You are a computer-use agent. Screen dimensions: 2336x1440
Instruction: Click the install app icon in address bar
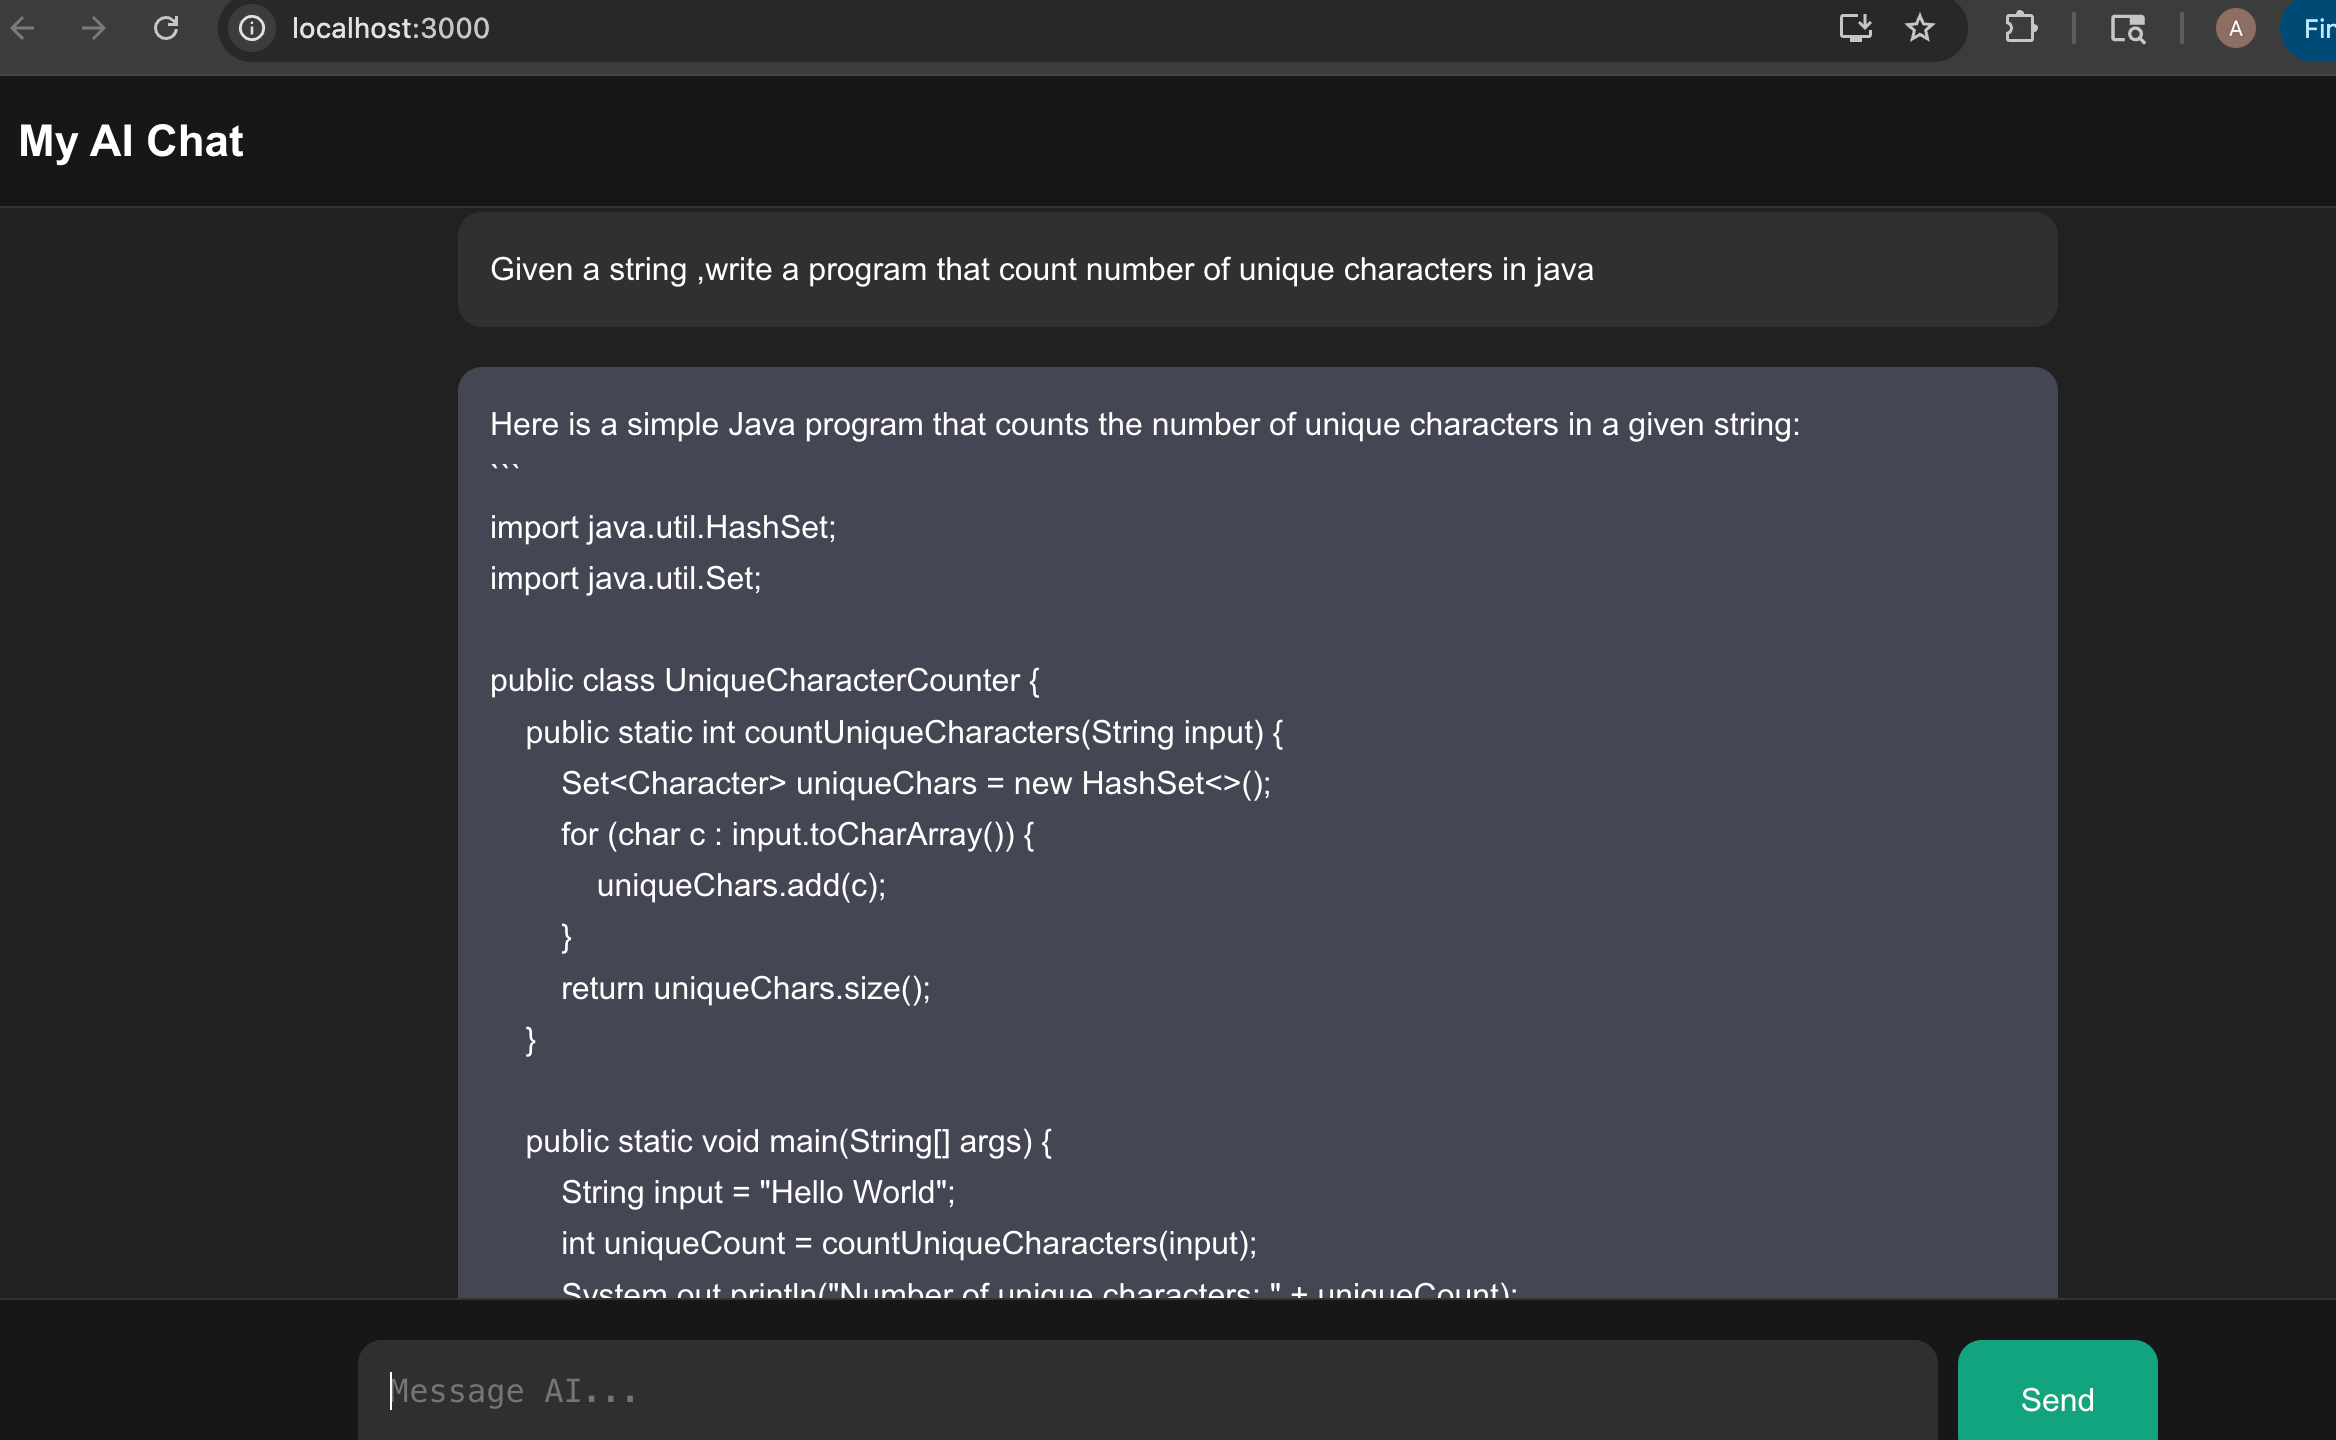coord(1856,28)
